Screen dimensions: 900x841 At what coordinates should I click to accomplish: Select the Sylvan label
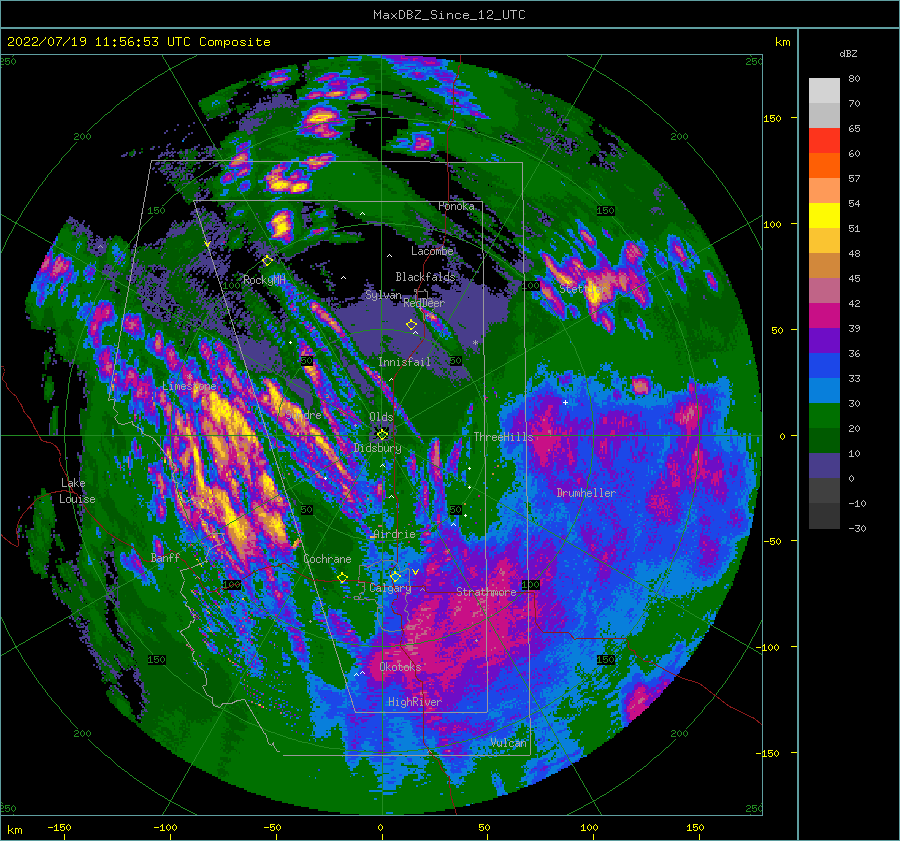pos(383,295)
